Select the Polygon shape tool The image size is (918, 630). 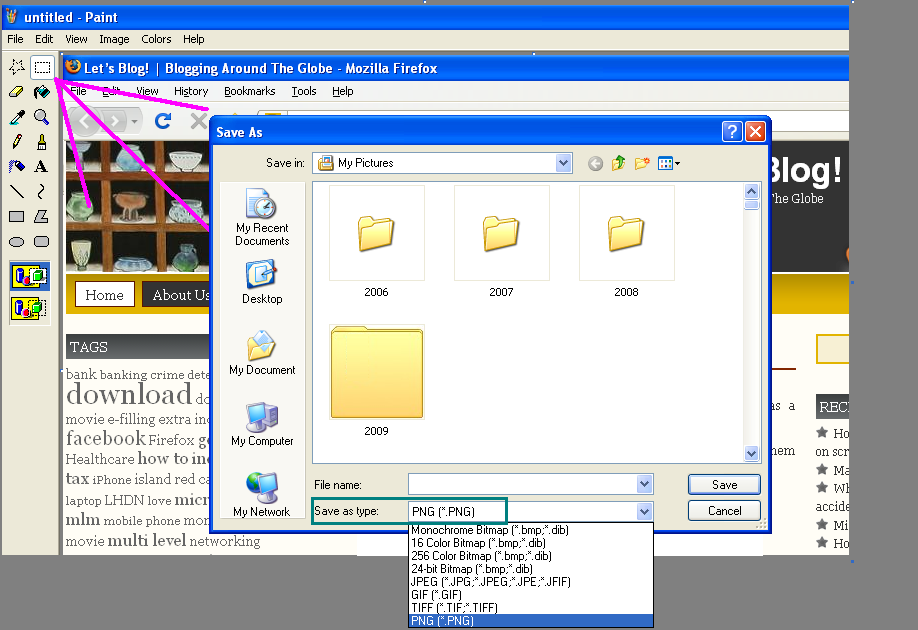click(42, 217)
